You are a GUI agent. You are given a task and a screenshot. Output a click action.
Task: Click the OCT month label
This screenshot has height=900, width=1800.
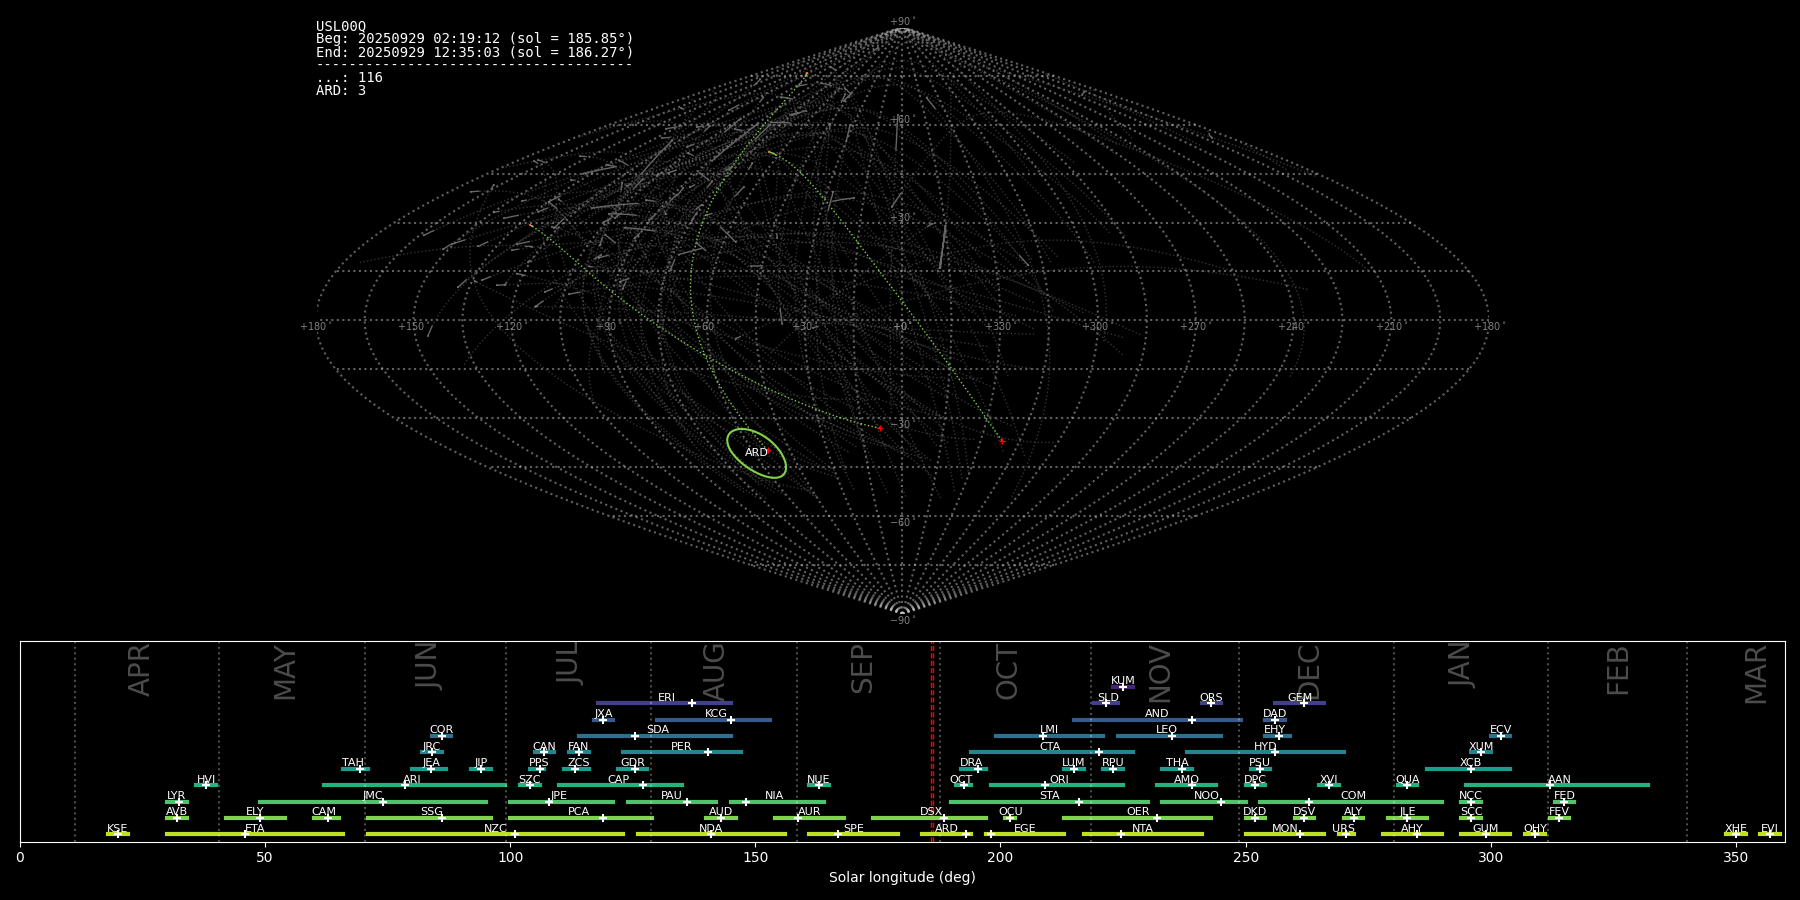(x=1007, y=672)
